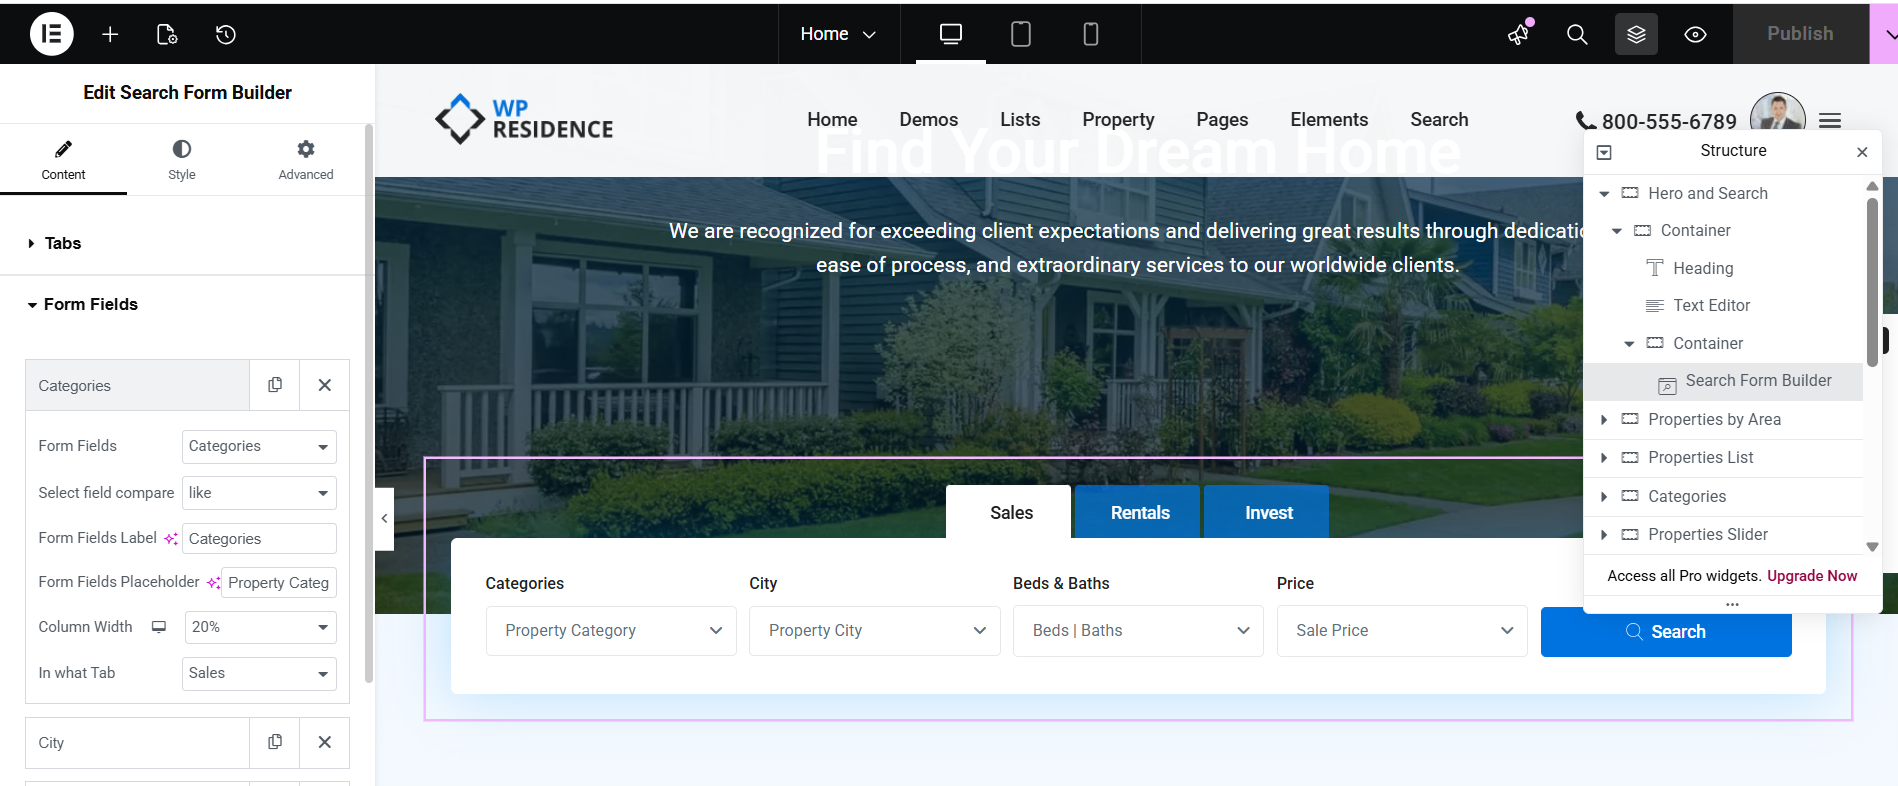Expand Properties by Area in Structure
The width and height of the screenshot is (1898, 786).
click(1604, 420)
